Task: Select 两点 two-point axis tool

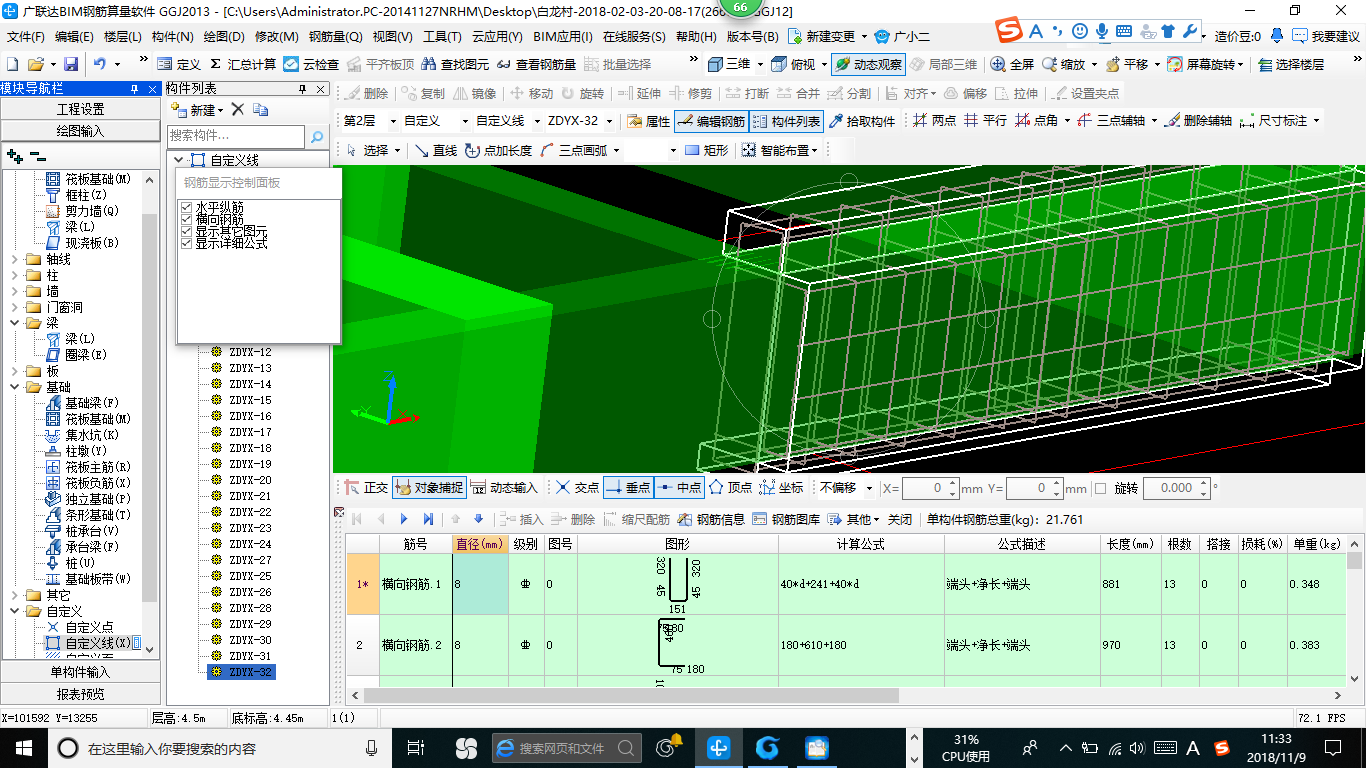Action: tap(934, 121)
